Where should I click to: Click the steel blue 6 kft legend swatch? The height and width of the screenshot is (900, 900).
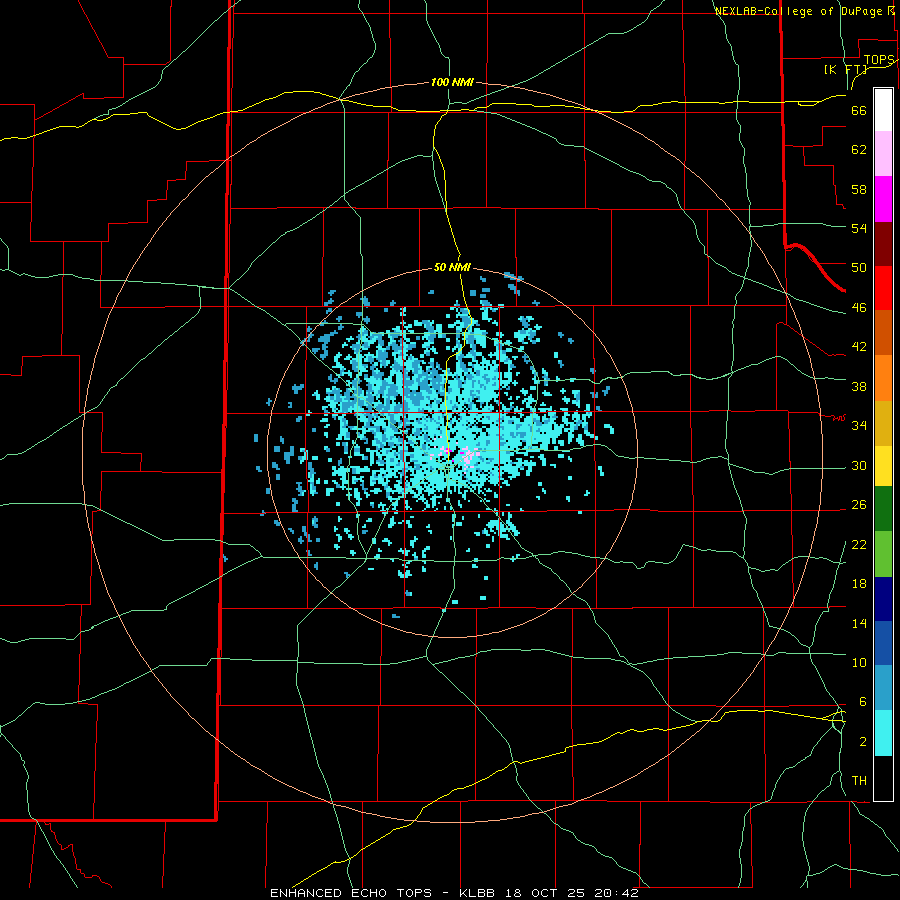(x=883, y=688)
